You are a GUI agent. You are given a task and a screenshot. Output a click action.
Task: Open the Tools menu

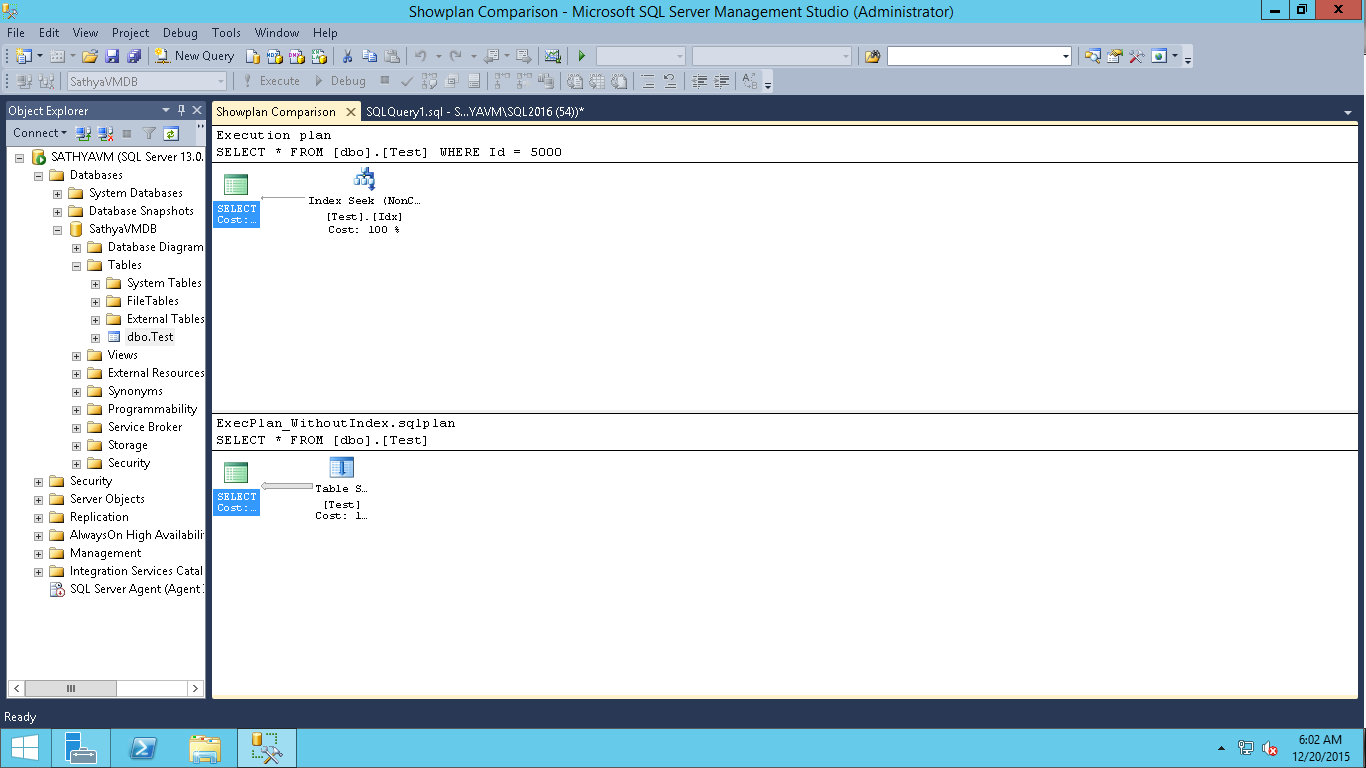coord(227,33)
